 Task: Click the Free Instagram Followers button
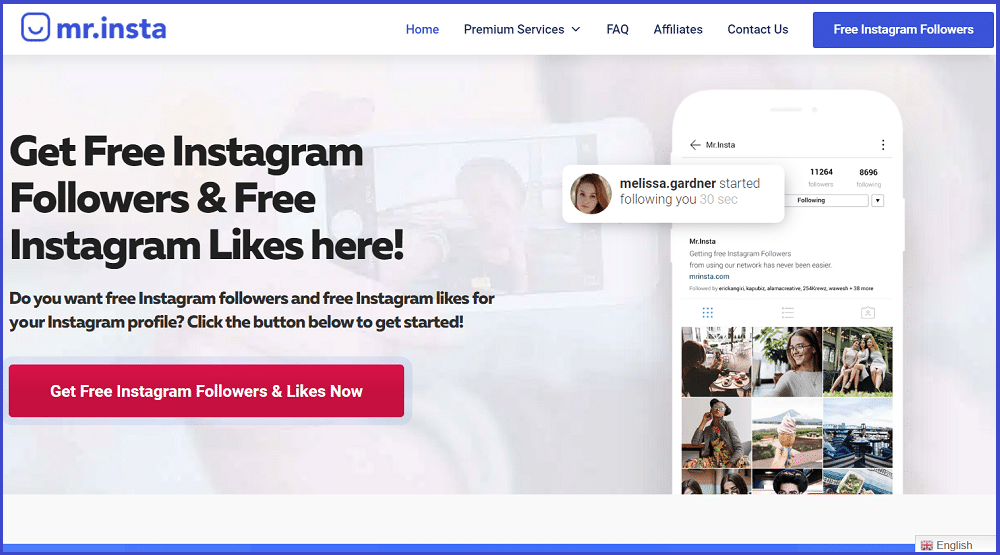click(x=903, y=29)
